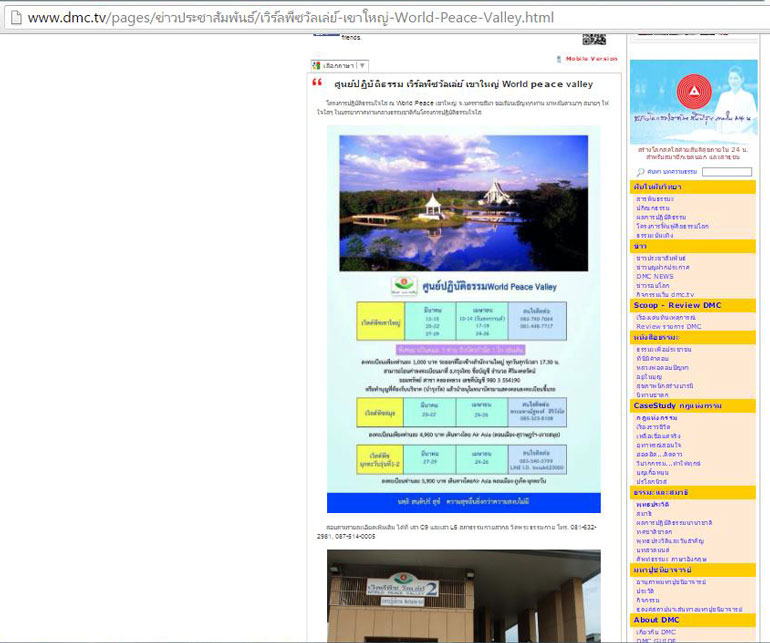Click the World Peace Valley logo in the poster
Viewport: 770px width, 643px height.
(x=403, y=285)
